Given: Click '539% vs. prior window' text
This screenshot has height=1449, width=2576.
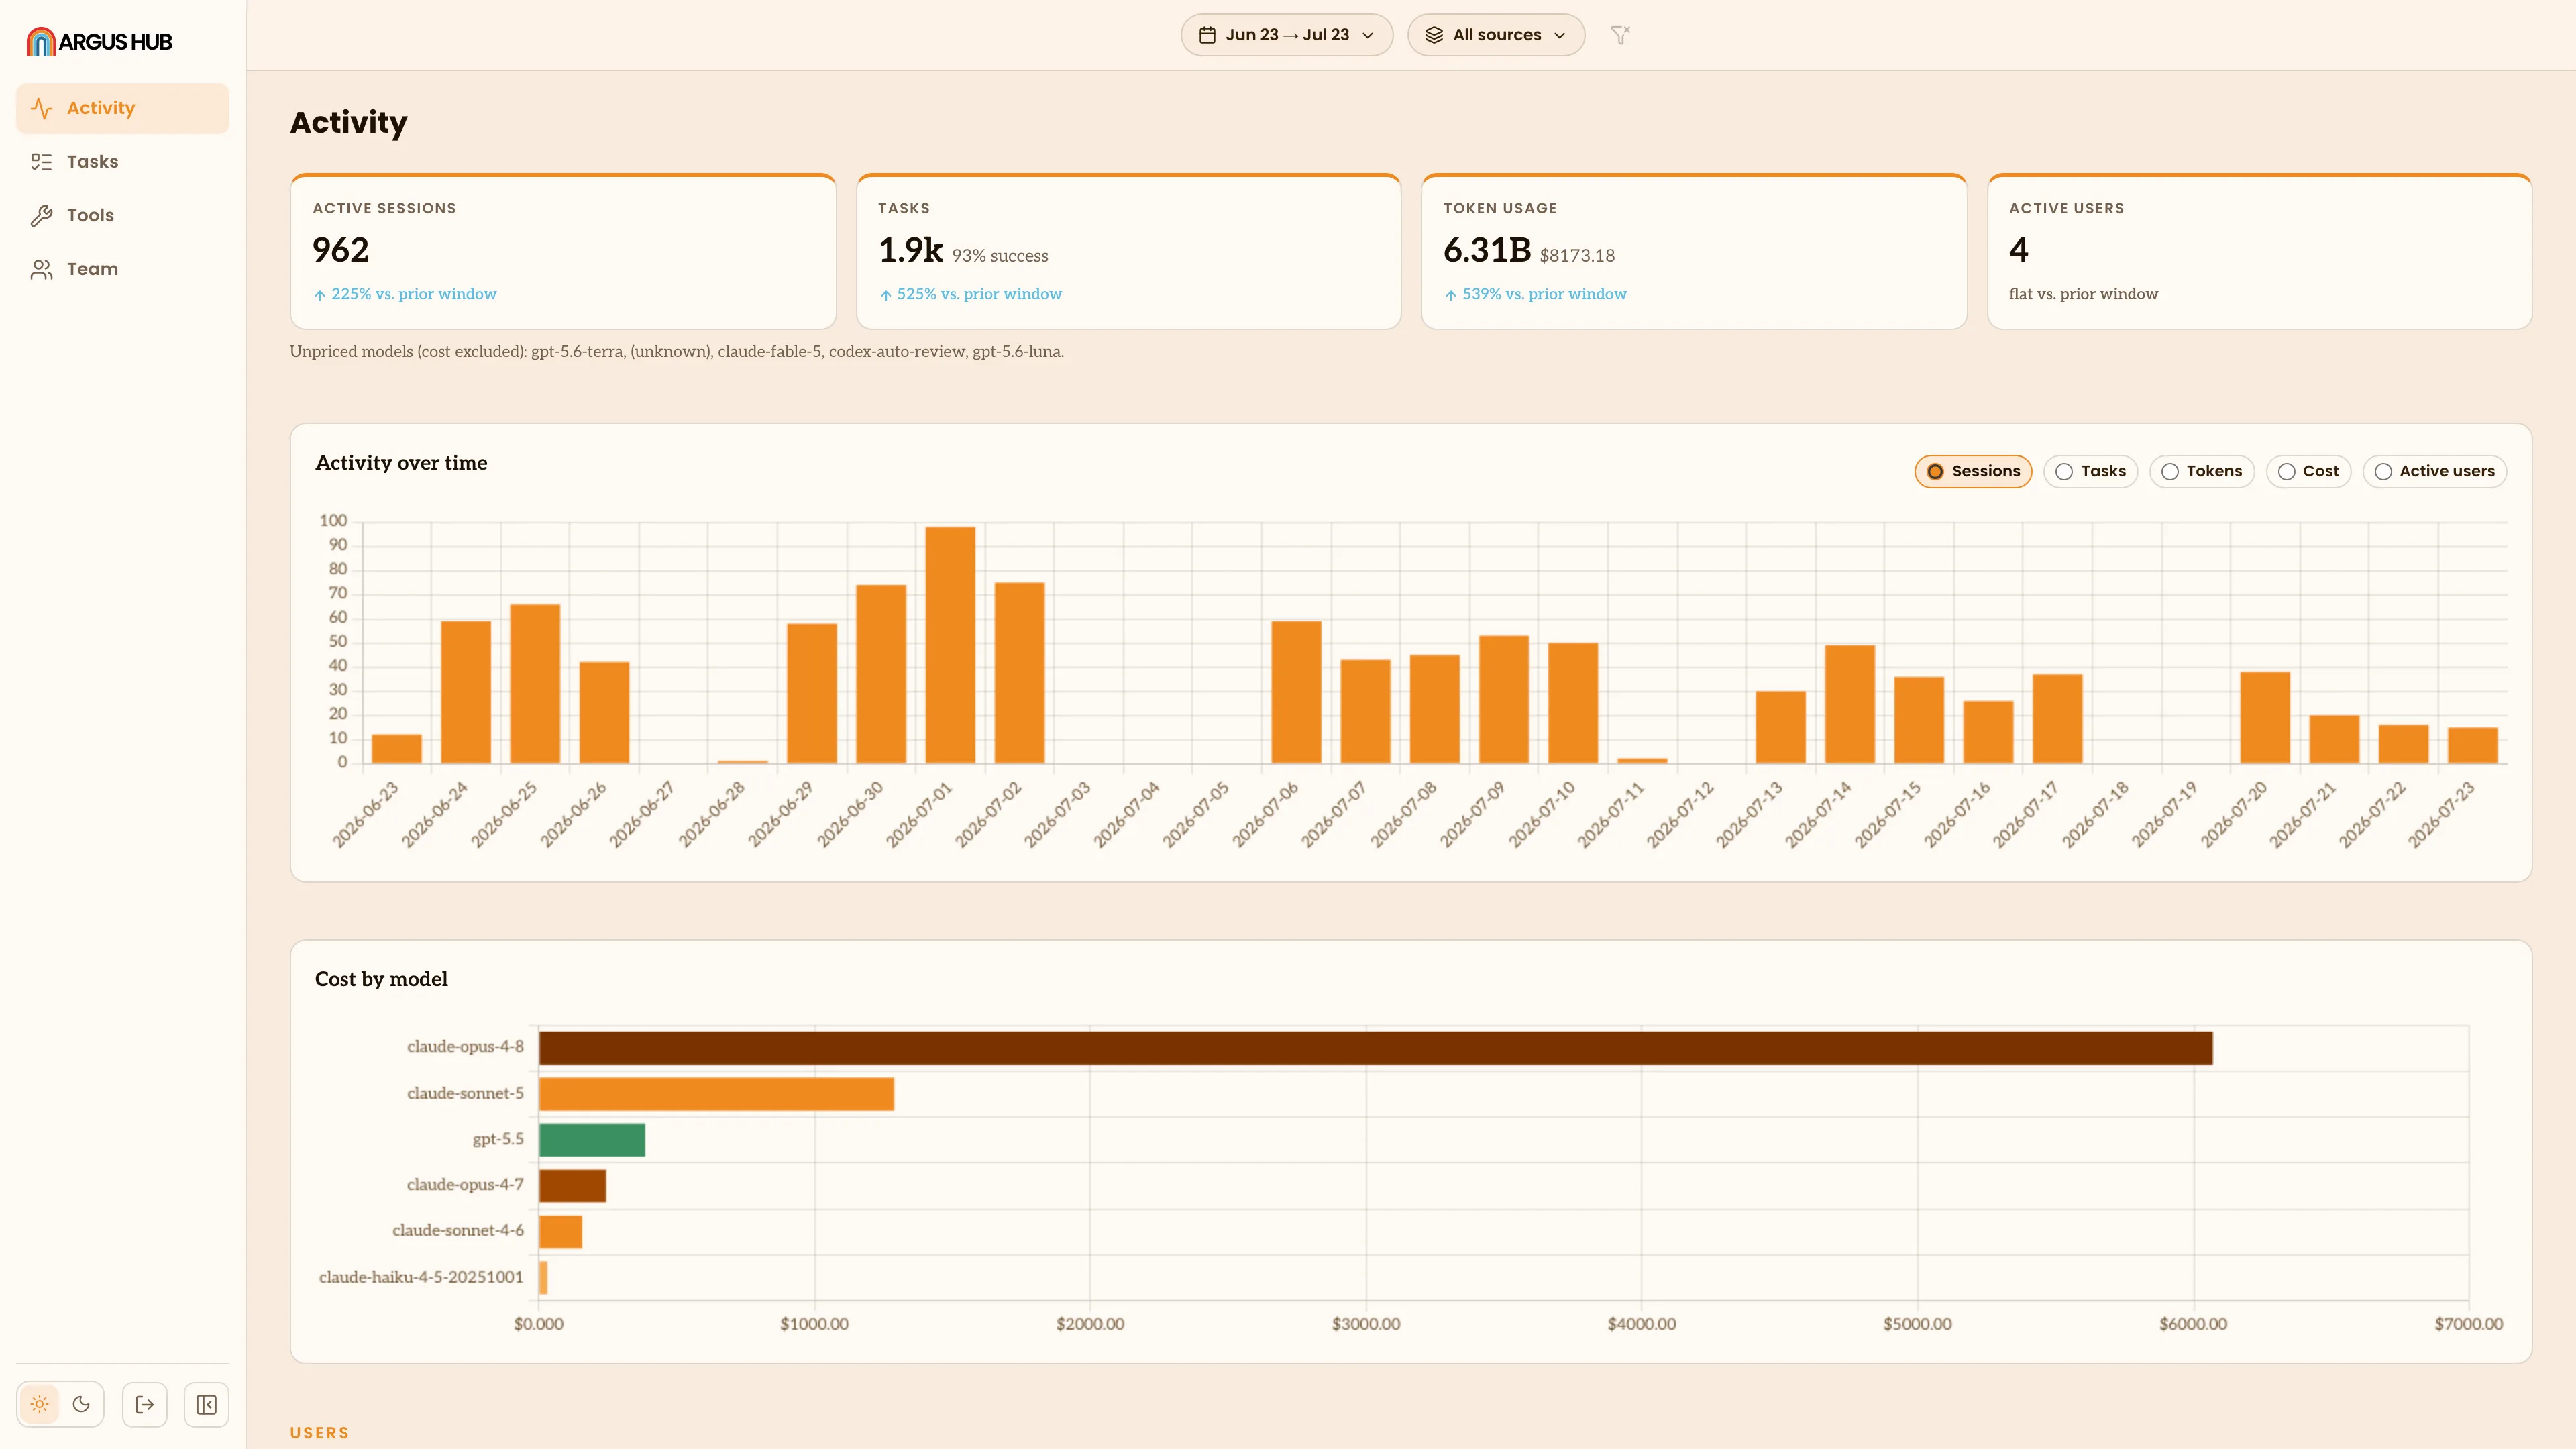Looking at the screenshot, I should 1544,294.
